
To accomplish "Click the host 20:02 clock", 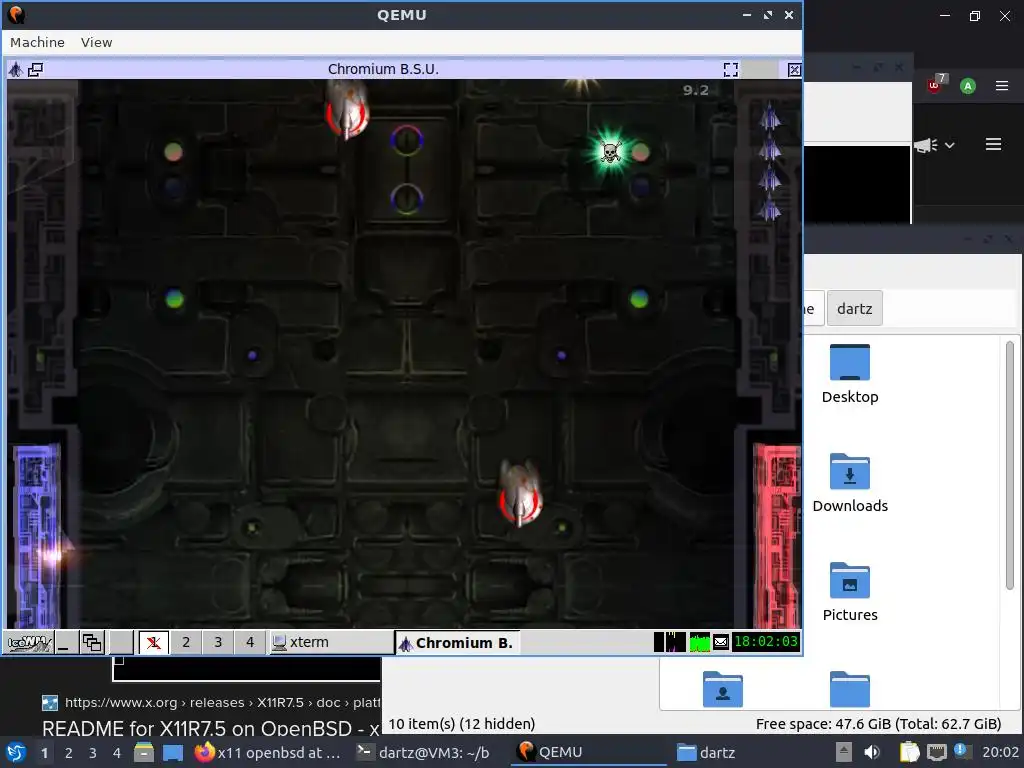I will pos(1000,752).
